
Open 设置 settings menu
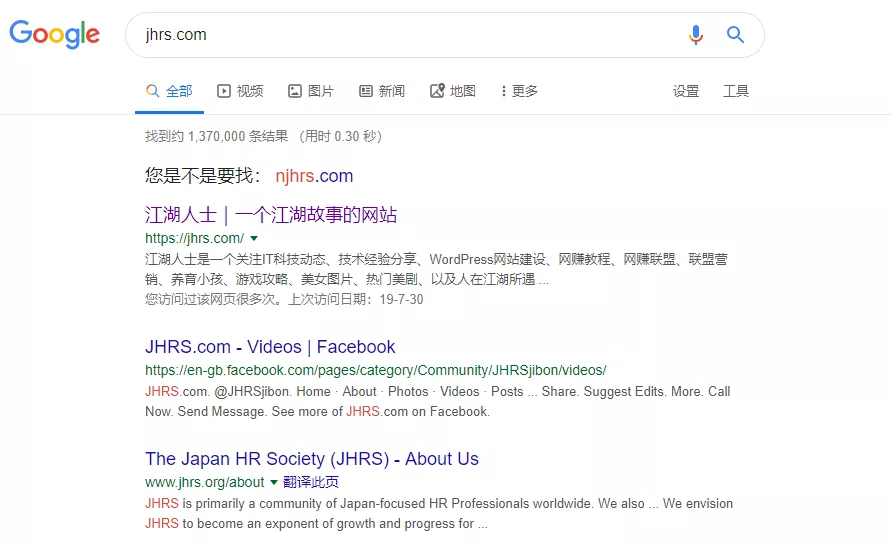tap(685, 91)
